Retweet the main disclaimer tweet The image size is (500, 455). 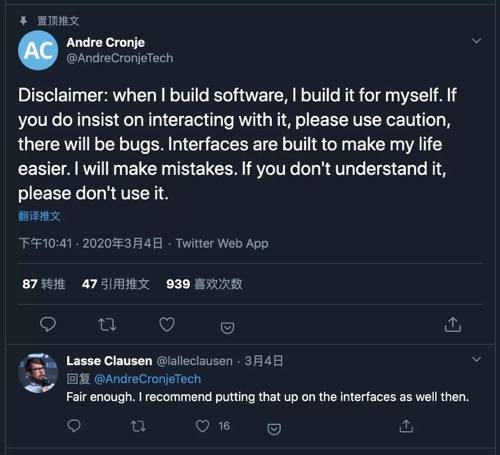click(107, 325)
